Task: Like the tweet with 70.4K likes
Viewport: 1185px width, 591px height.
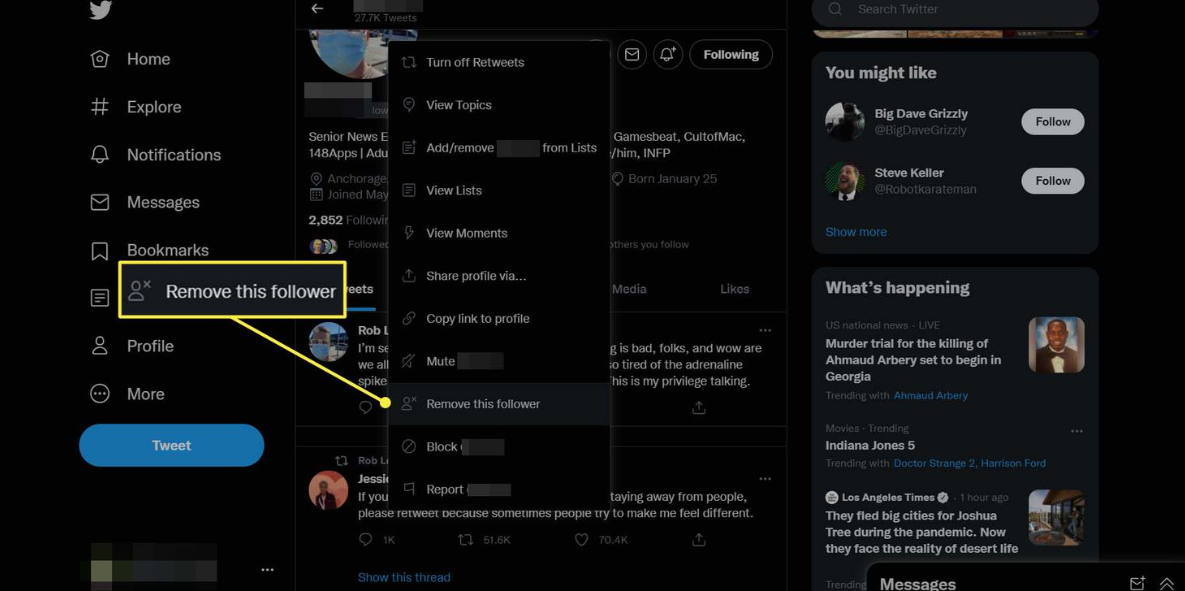Action: (x=582, y=540)
